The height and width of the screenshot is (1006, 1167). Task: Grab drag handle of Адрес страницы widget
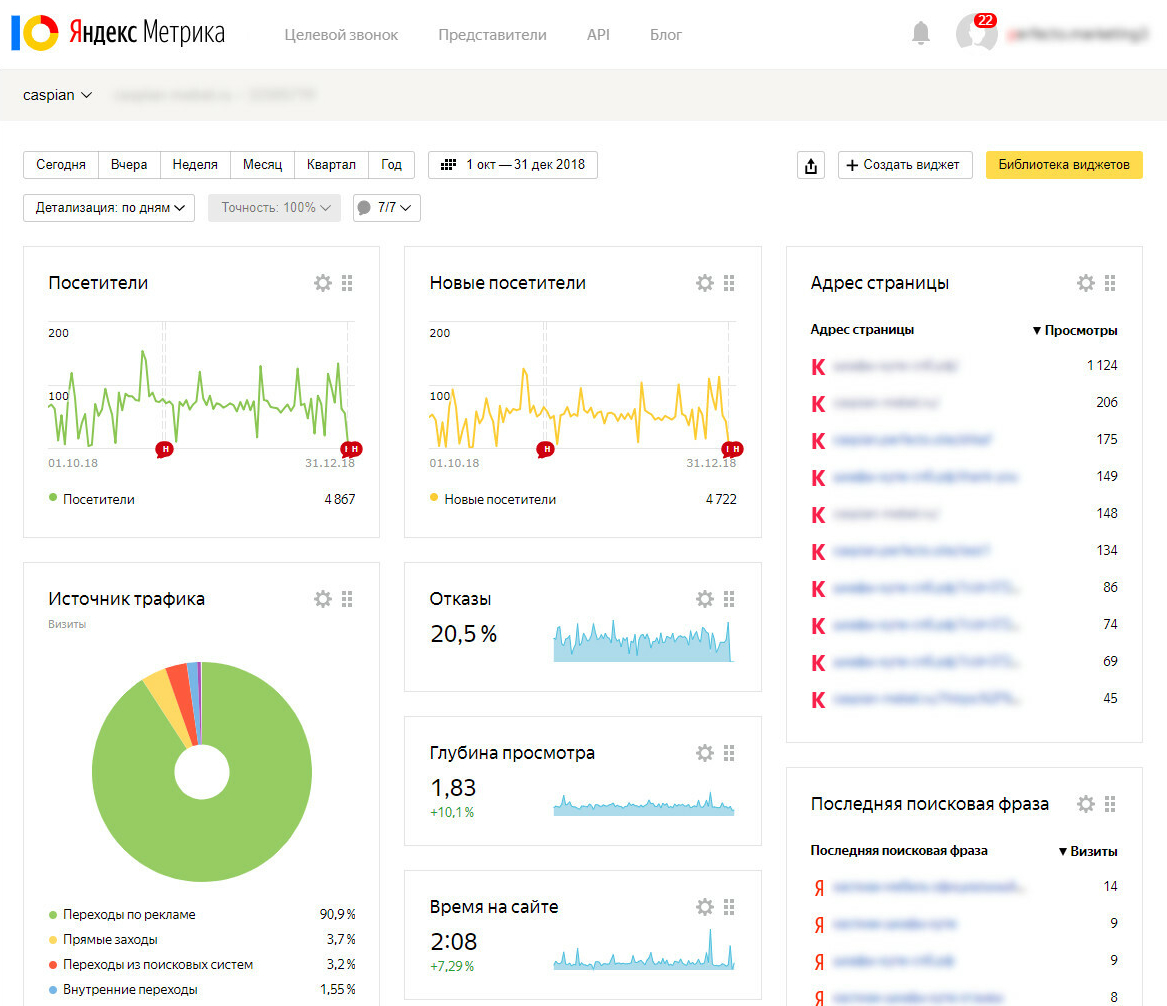point(1110,283)
